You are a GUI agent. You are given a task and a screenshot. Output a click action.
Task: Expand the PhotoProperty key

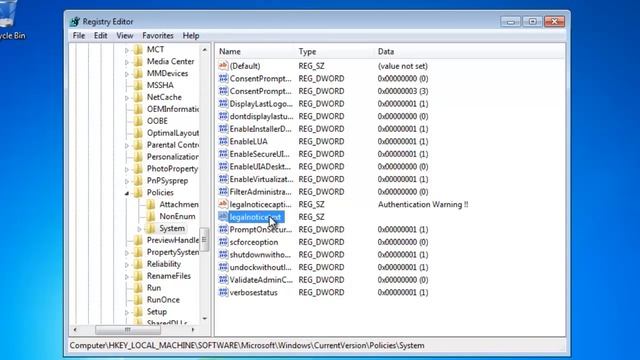coord(127,169)
